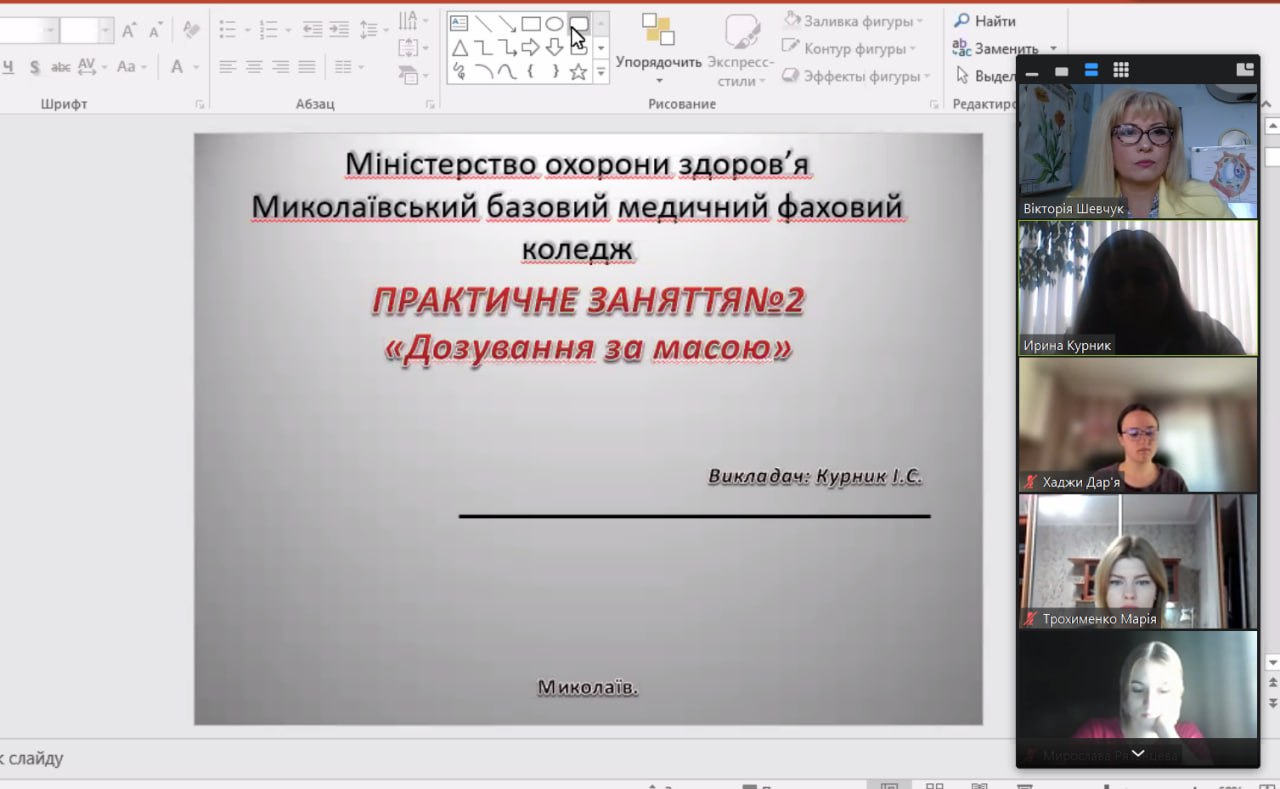Expand the shapes gallery More arrow
The width and height of the screenshot is (1280, 789).
(601, 71)
